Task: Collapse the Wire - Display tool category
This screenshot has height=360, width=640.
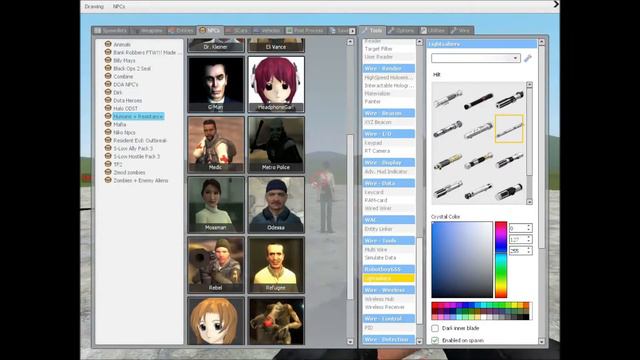Action: click(x=389, y=162)
